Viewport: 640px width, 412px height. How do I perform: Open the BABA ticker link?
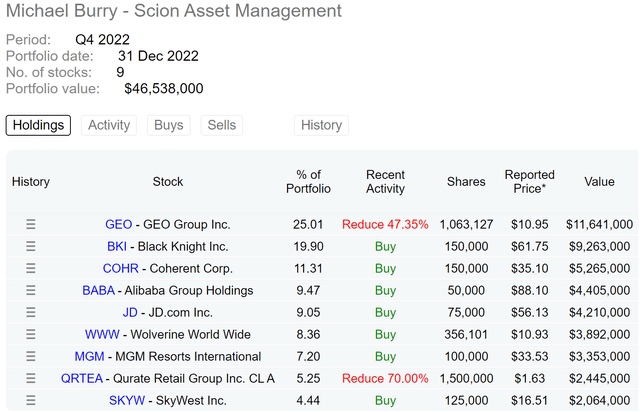click(98, 290)
